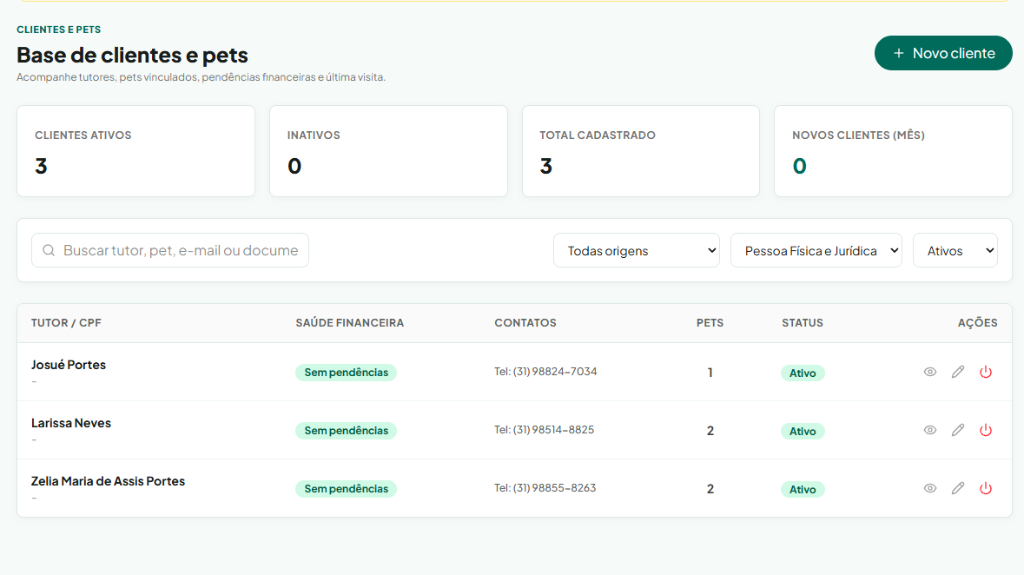View details of Josué Portes (eye icon)
Screen dimensions: 1024x575
point(930,372)
